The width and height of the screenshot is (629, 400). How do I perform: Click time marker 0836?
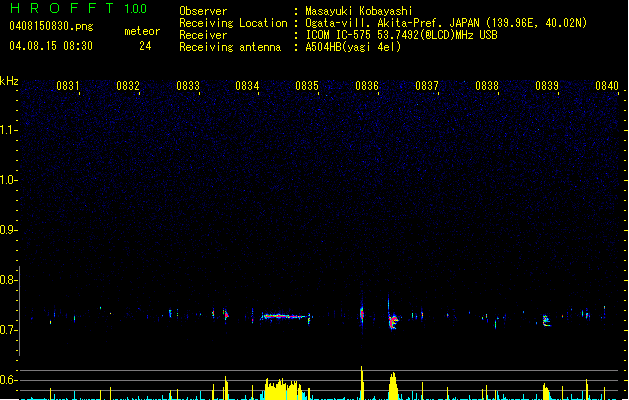click(367, 86)
